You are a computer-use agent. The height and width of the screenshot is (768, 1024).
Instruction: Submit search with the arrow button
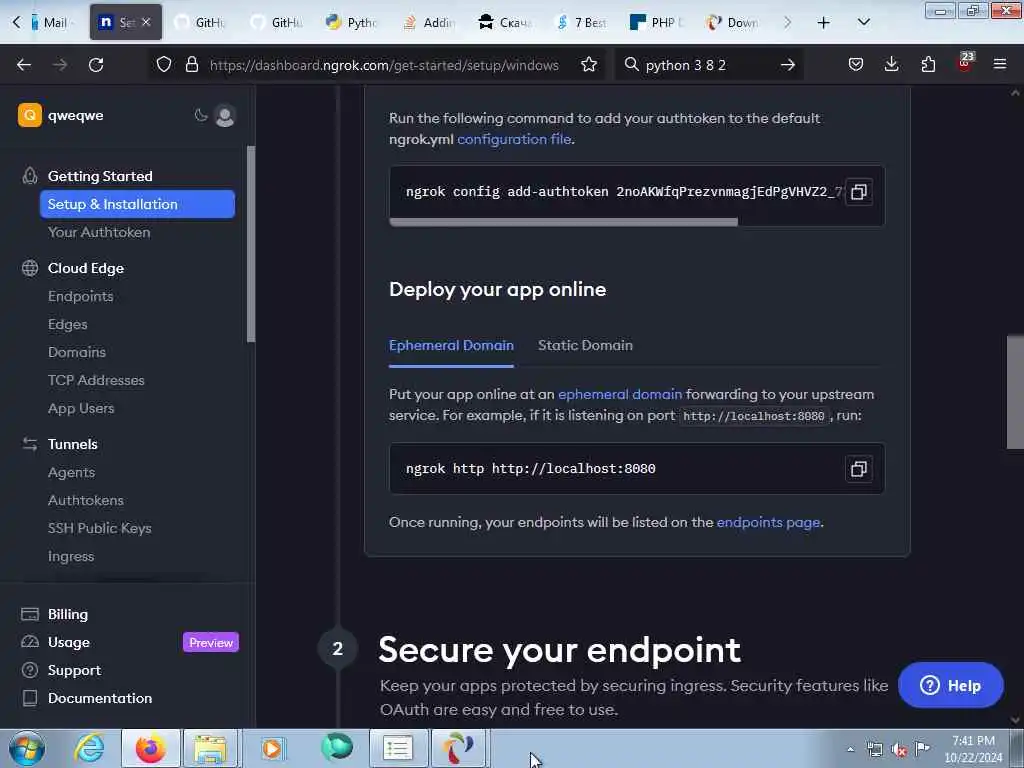click(x=788, y=65)
